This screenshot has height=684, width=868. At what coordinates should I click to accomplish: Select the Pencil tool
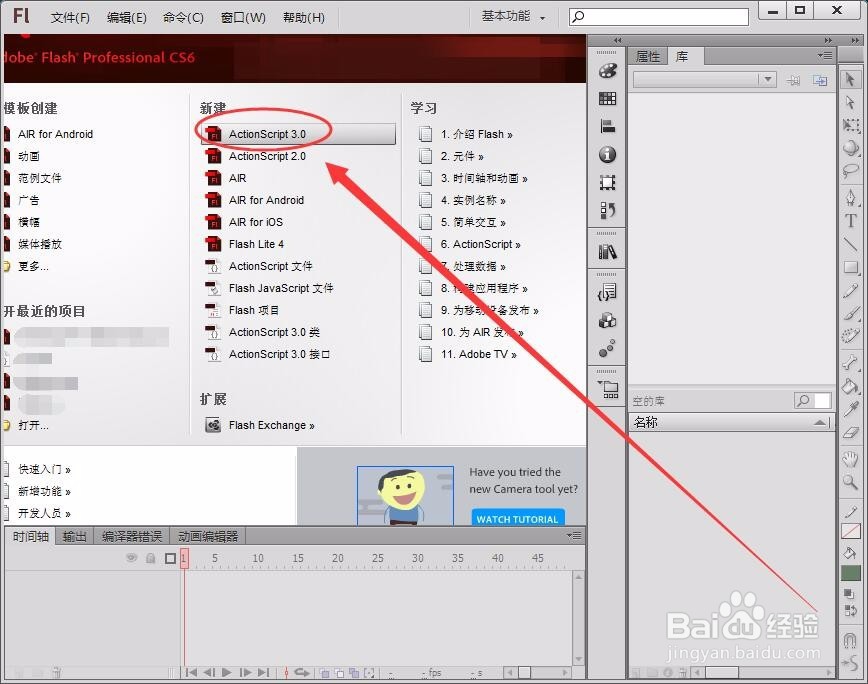pos(850,291)
